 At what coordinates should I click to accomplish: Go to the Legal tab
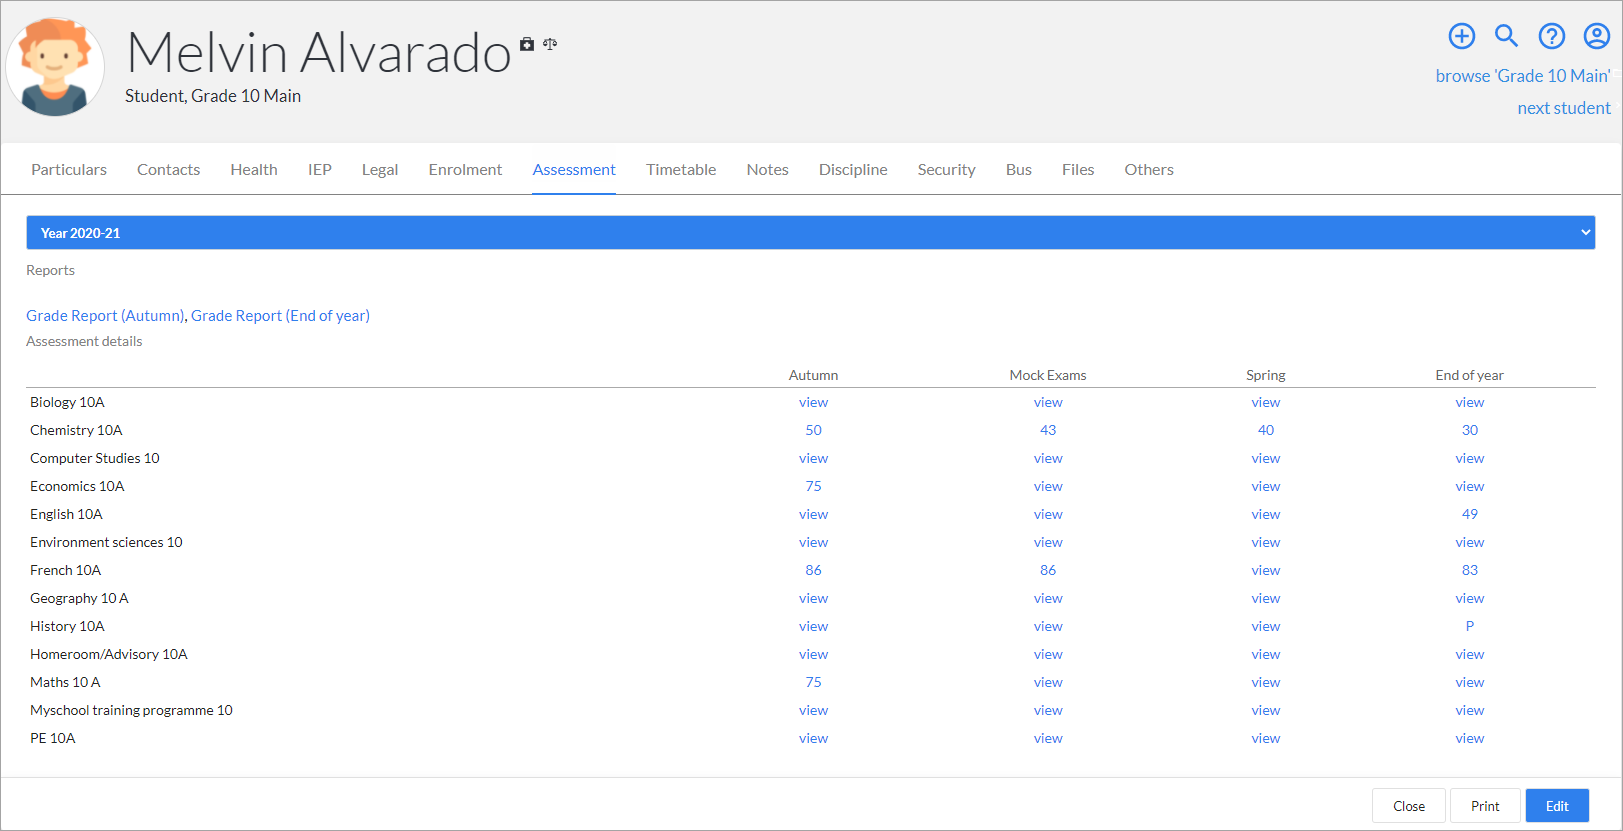(x=380, y=170)
